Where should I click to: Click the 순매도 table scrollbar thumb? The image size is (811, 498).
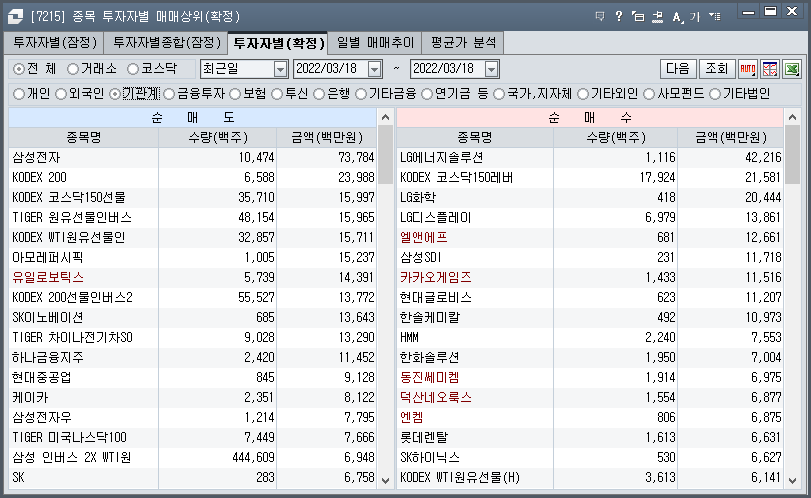coord(385,154)
